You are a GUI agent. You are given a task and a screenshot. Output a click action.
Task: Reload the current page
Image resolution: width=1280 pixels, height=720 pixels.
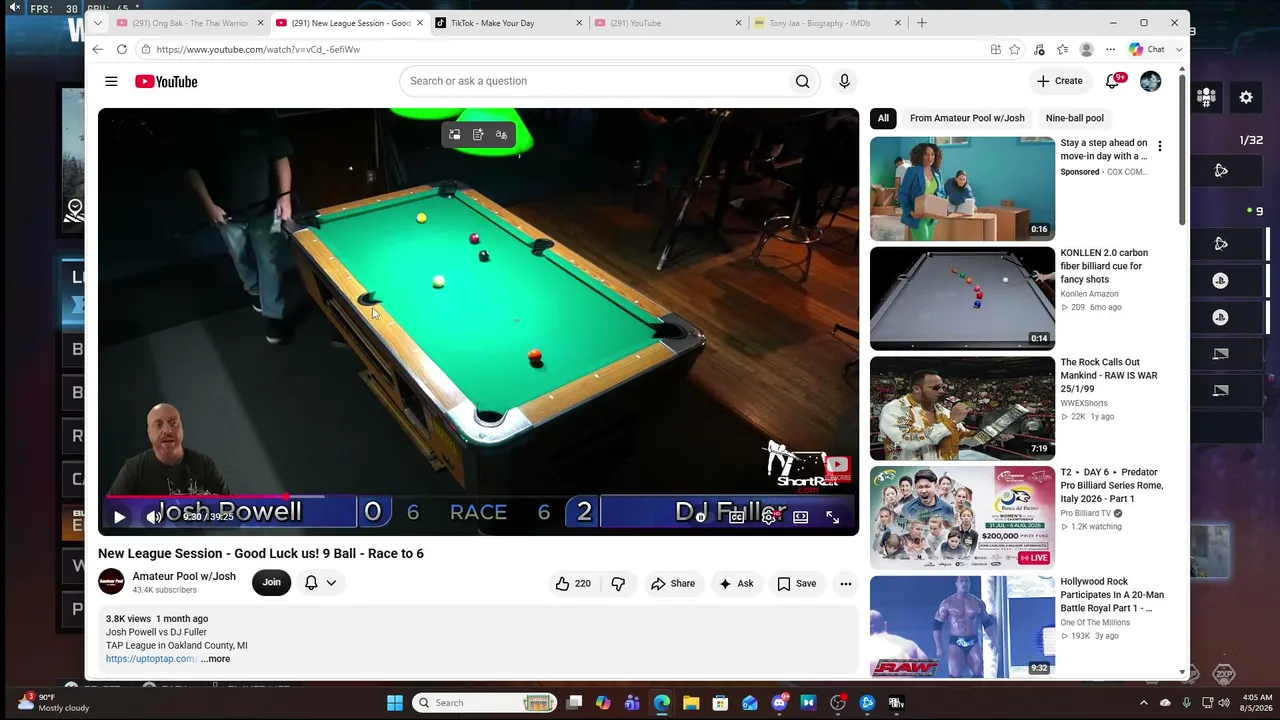(x=121, y=49)
